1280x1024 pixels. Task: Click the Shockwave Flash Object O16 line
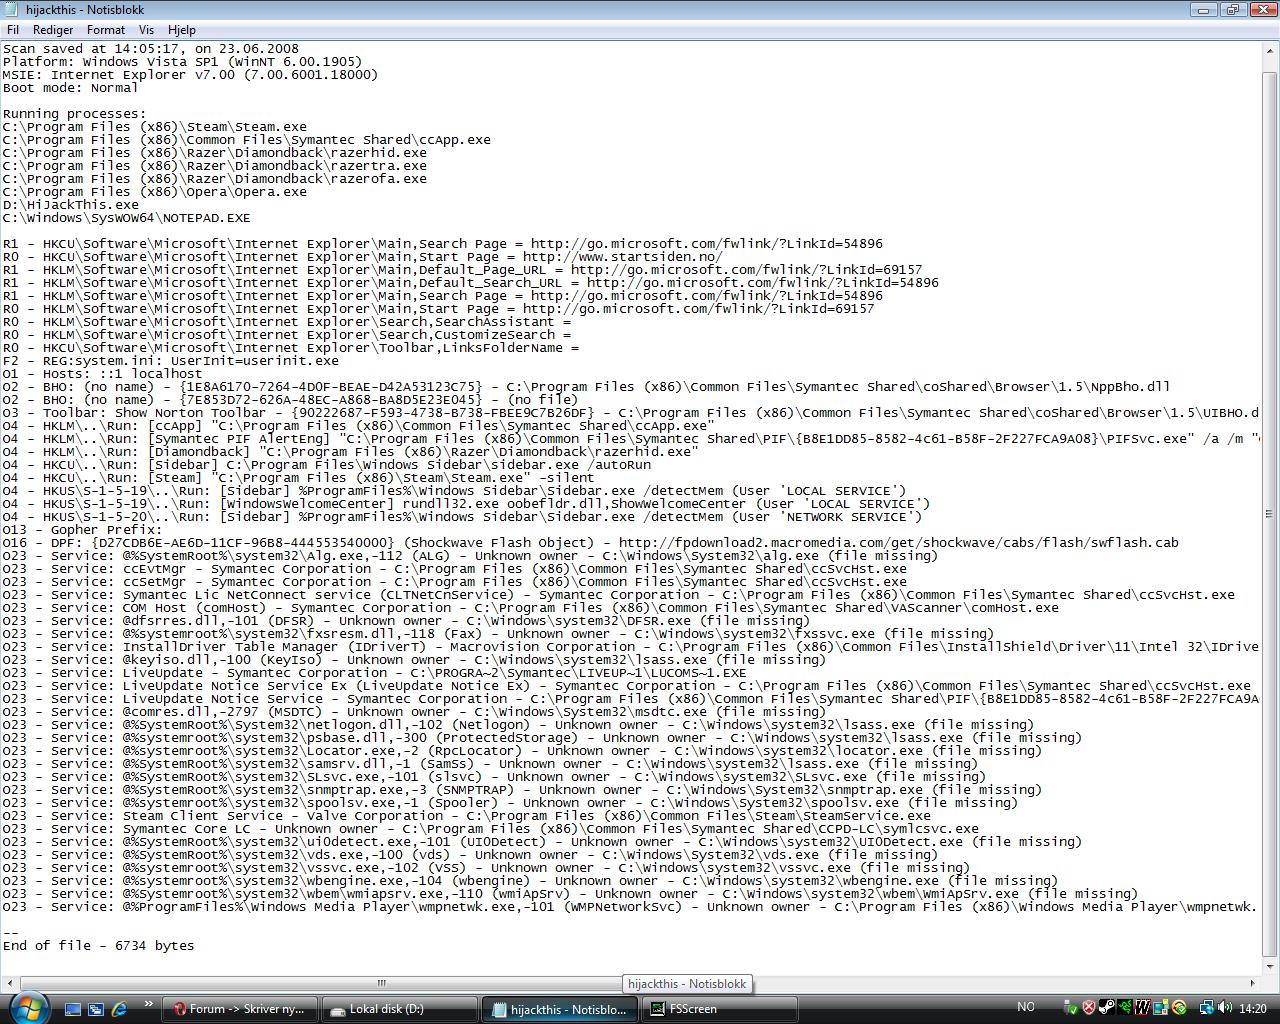[x=590, y=542]
